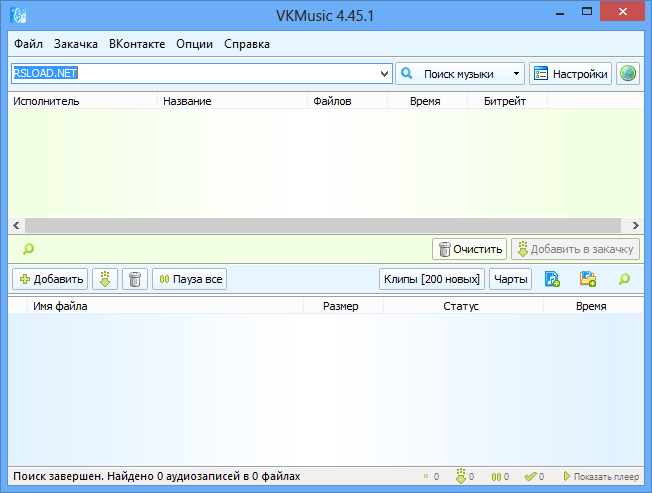652x493 pixels.
Task: Open the Справка menu
Action: (247, 44)
